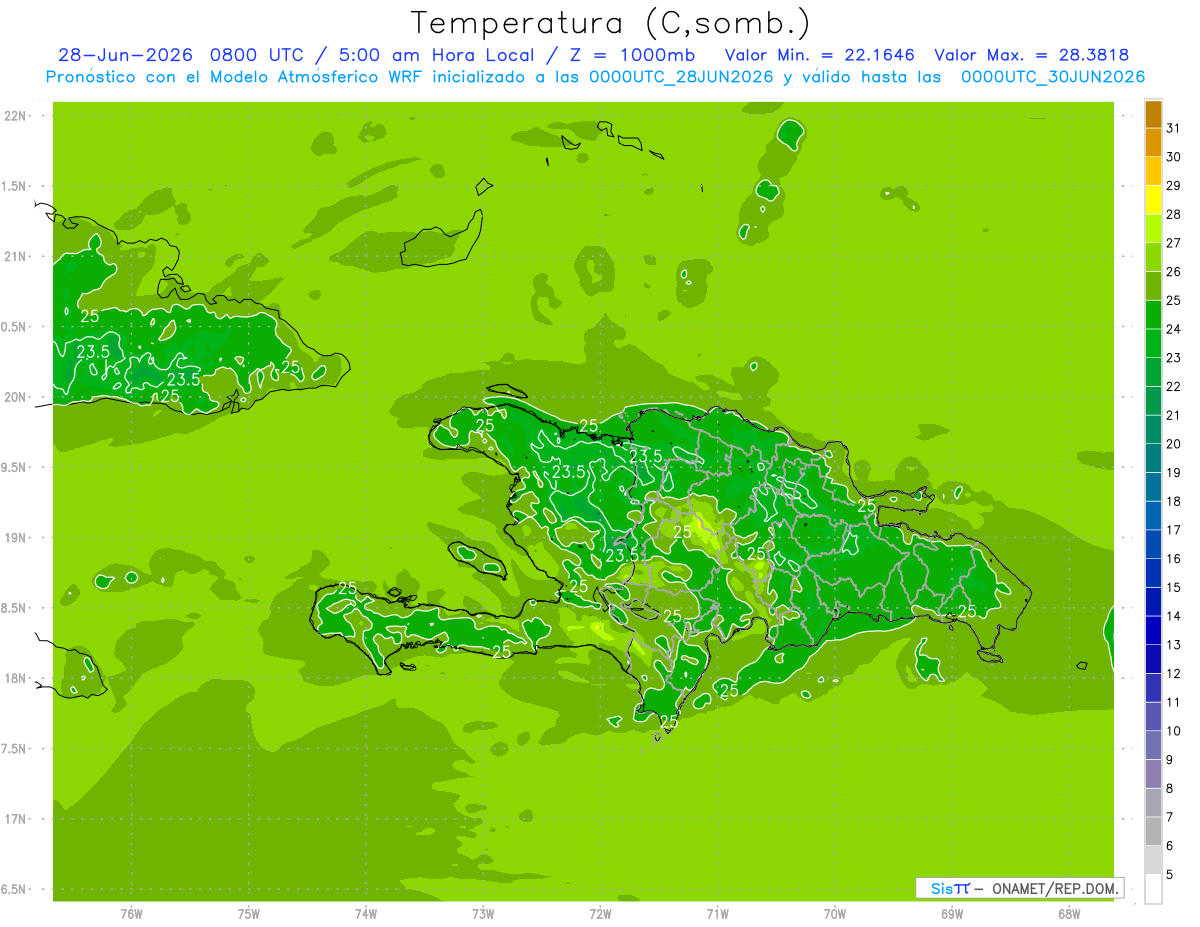Click the 'Z = 1000mb' level text
This screenshot has height=927, width=1200.
pos(631,55)
